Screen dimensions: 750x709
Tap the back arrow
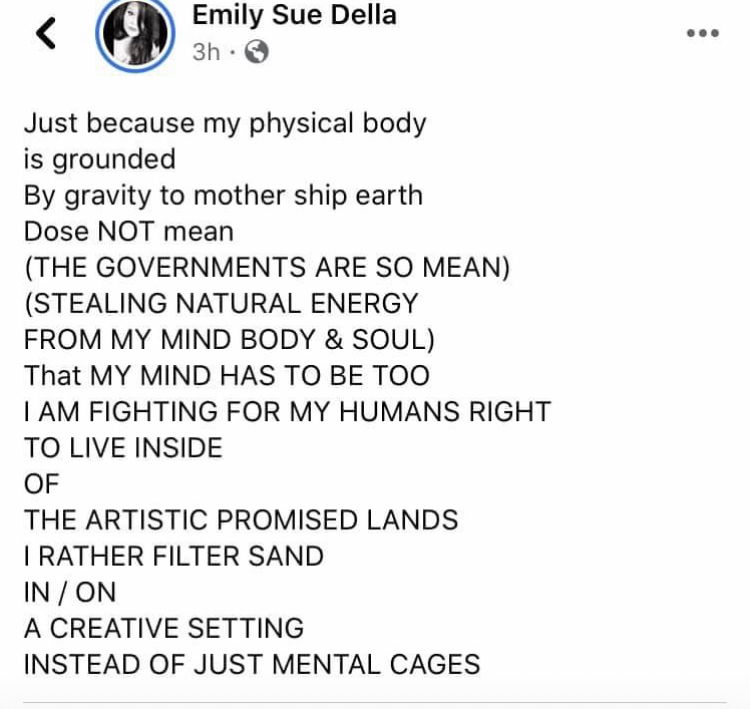46,34
